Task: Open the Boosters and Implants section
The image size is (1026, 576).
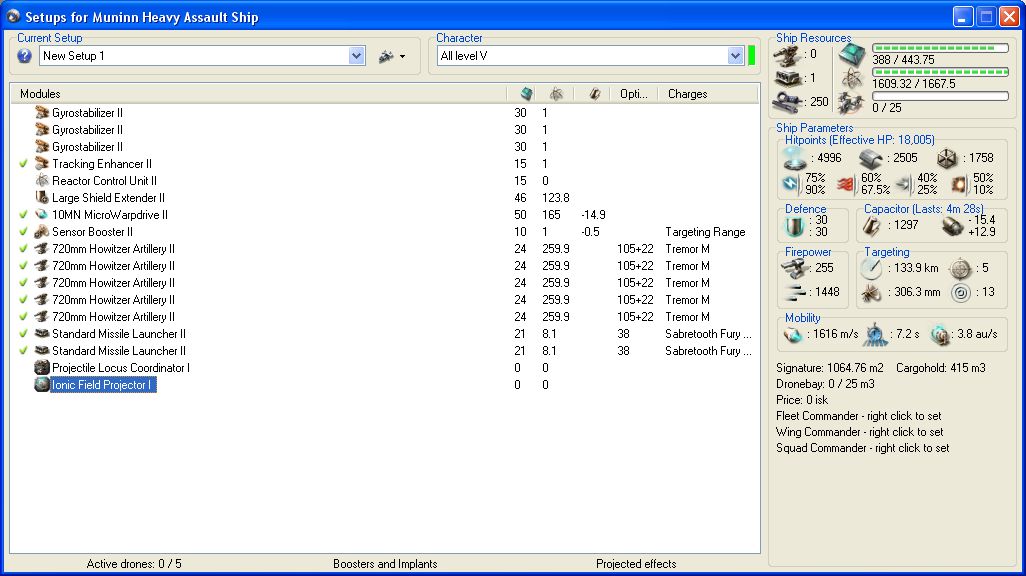Action: point(385,564)
